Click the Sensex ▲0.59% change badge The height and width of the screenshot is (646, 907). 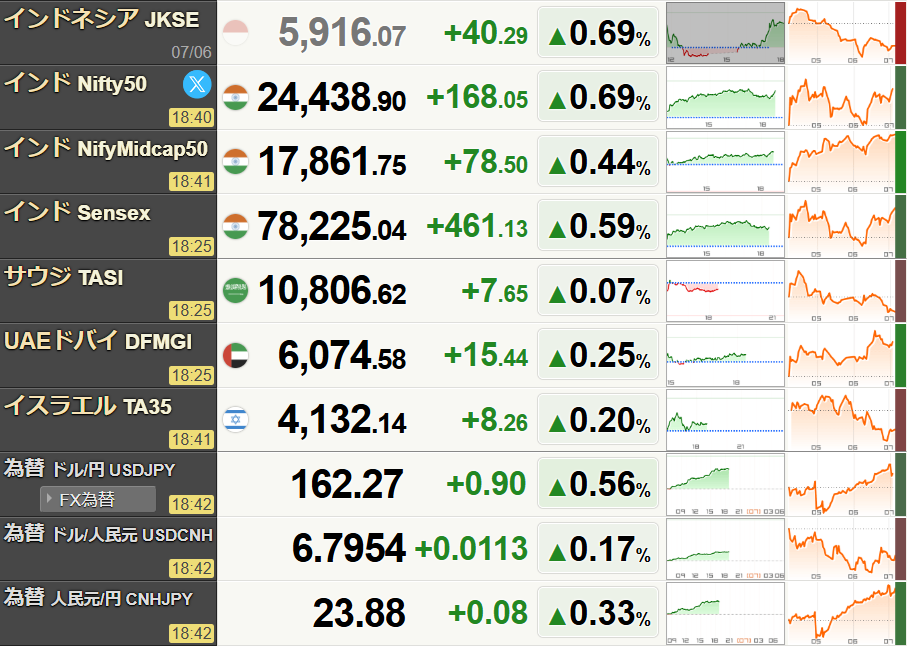(x=598, y=226)
